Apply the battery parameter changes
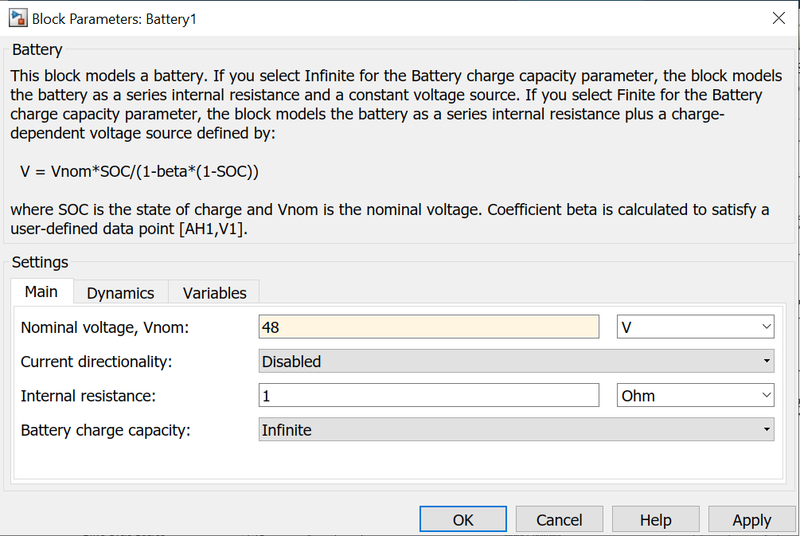This screenshot has width=800, height=536. coord(751,520)
